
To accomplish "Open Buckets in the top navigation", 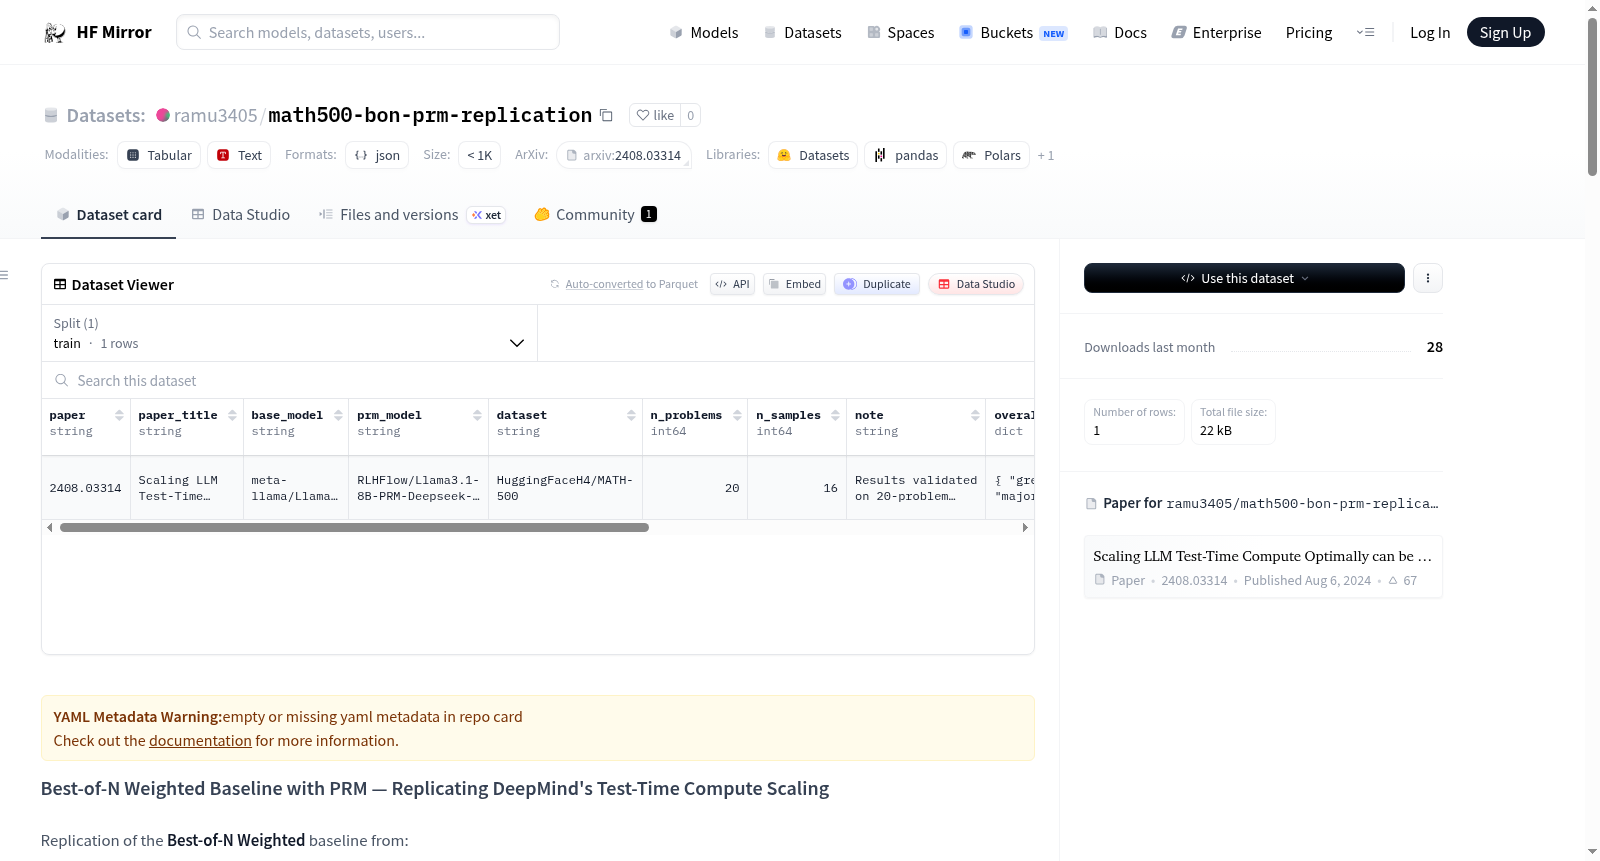I will click(1013, 32).
